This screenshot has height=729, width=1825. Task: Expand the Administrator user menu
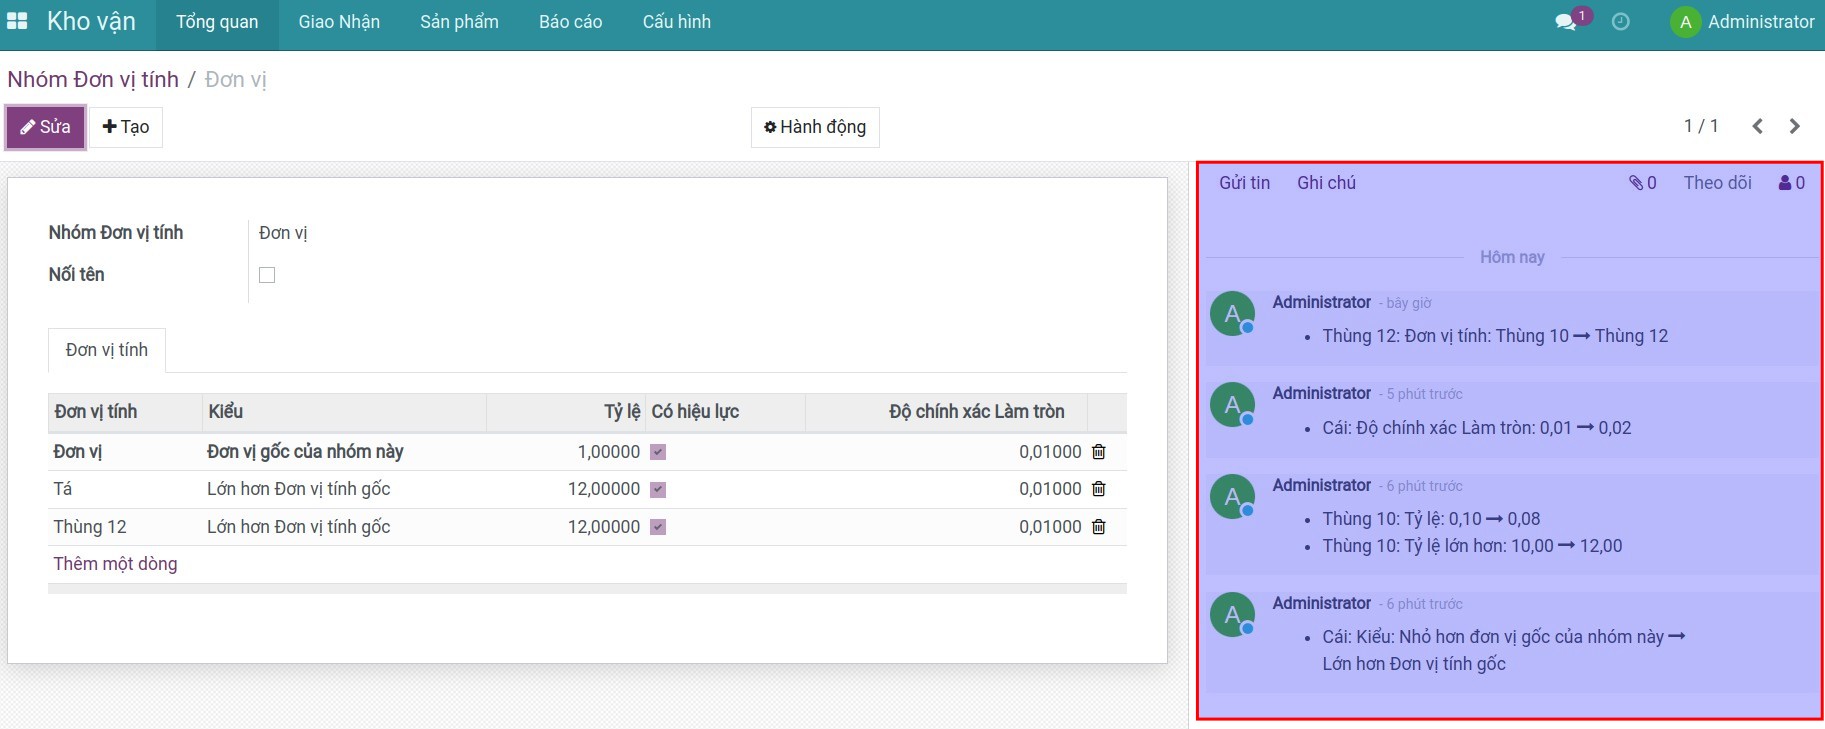coord(1743,22)
